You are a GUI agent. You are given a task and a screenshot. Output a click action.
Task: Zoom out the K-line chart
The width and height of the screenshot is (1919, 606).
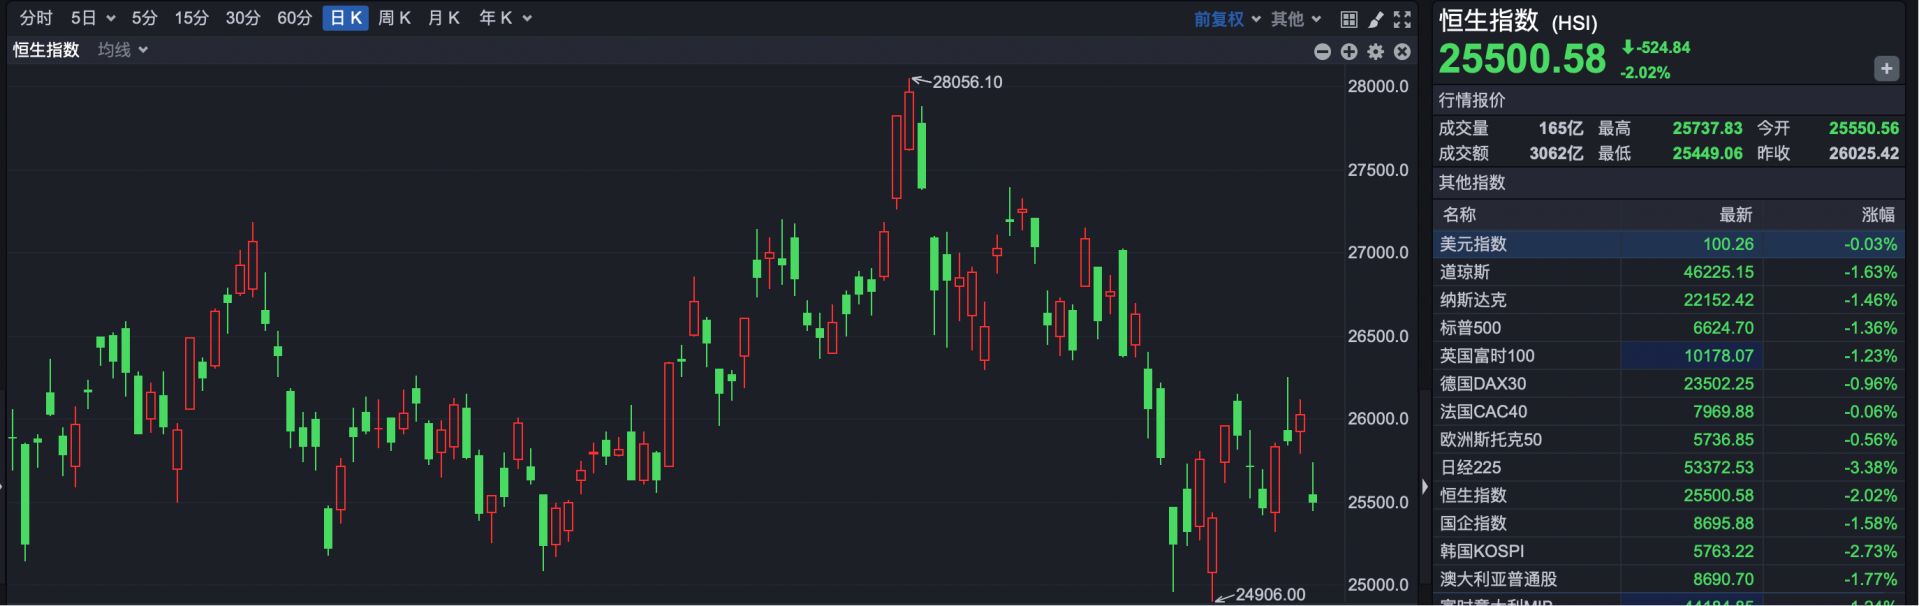[x=1322, y=52]
